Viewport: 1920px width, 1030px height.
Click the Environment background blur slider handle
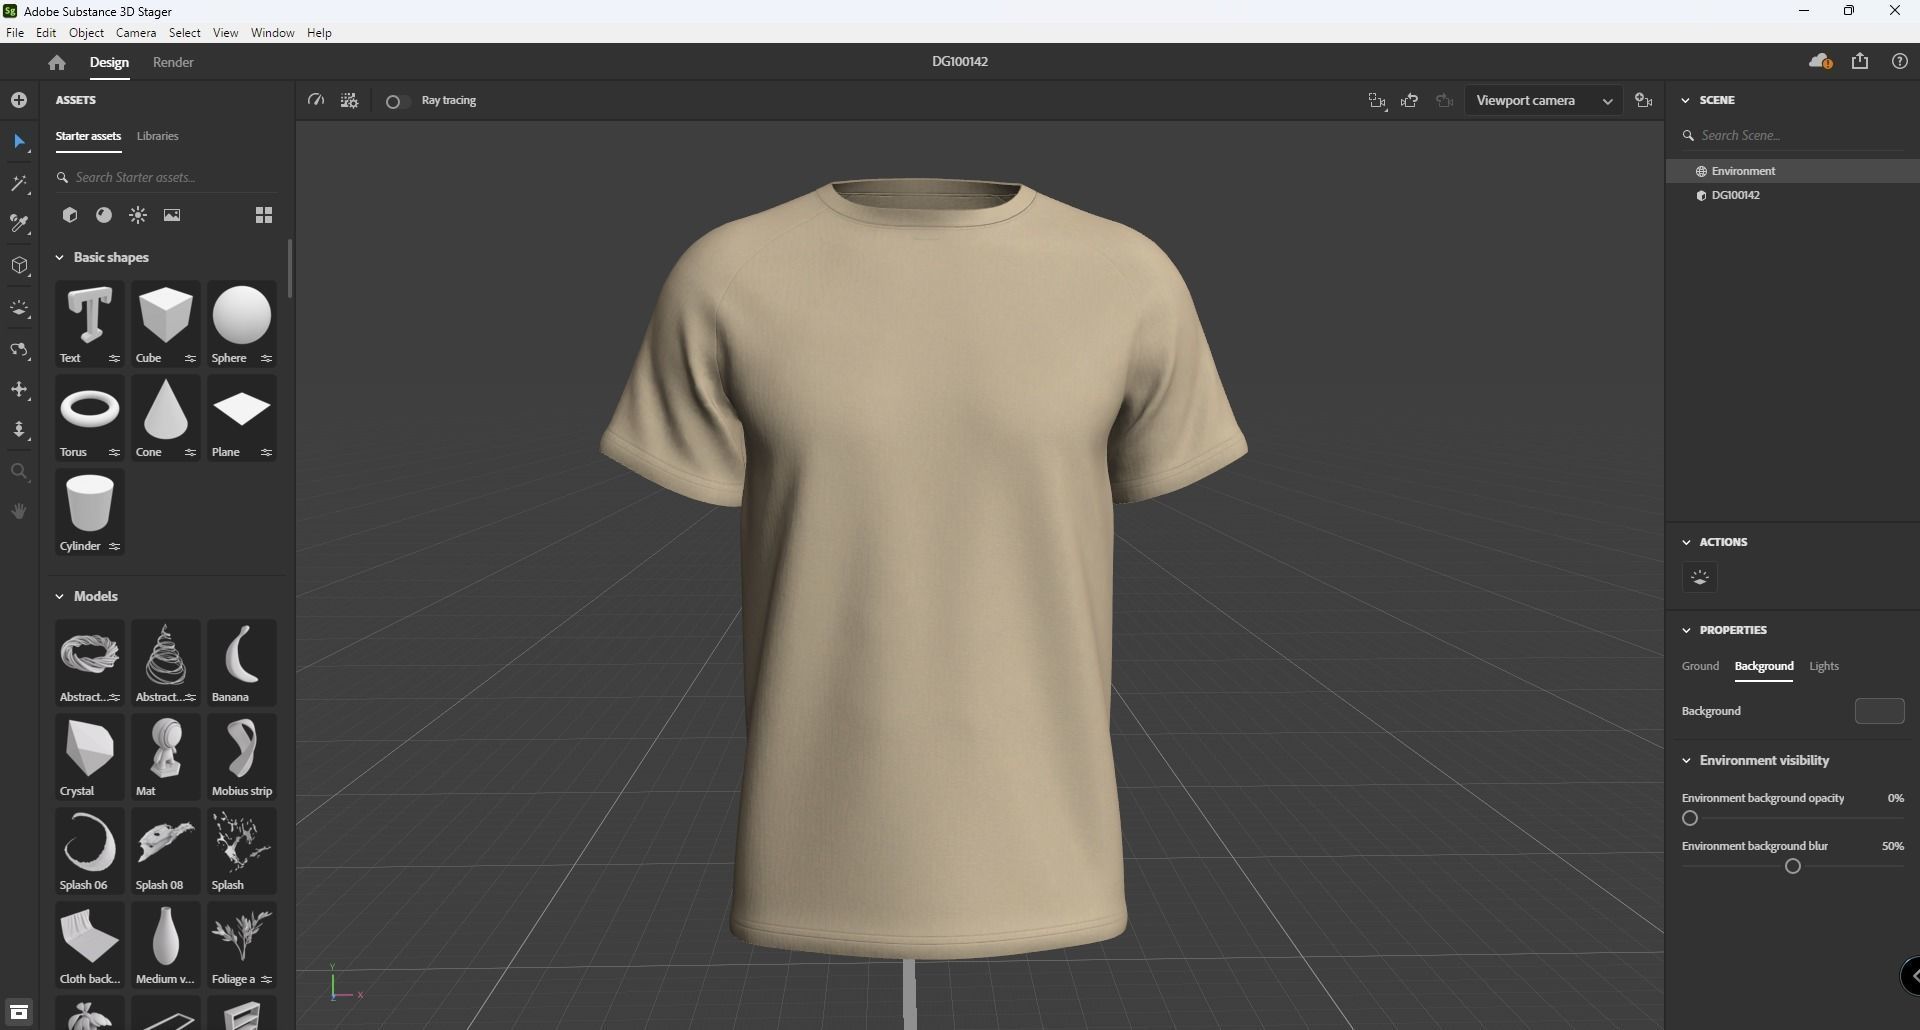coord(1793,867)
